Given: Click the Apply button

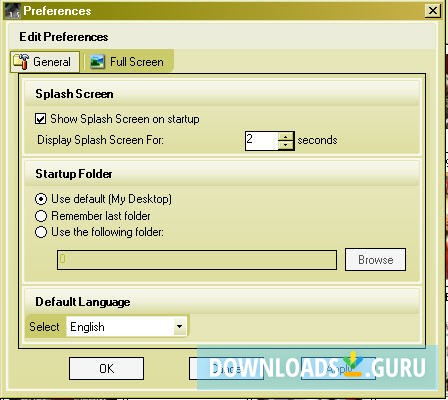Looking at the screenshot, I should (338, 369).
